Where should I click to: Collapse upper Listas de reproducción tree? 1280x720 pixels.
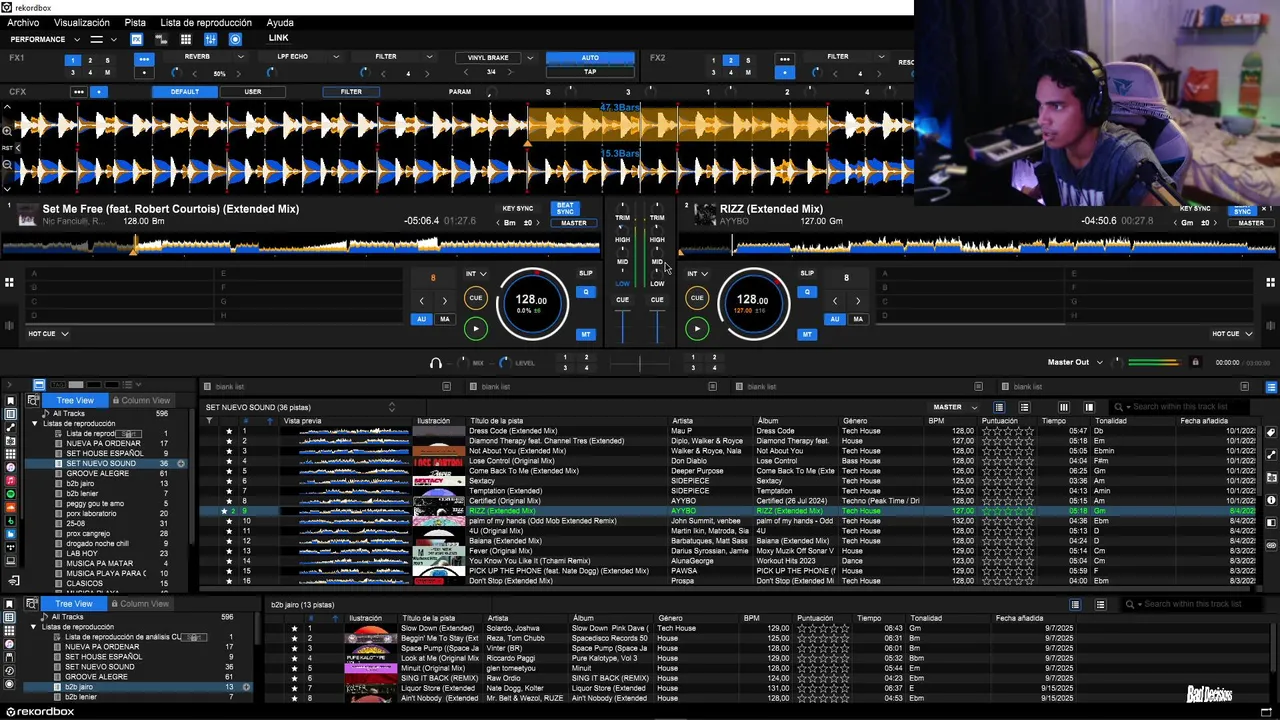click(35, 423)
